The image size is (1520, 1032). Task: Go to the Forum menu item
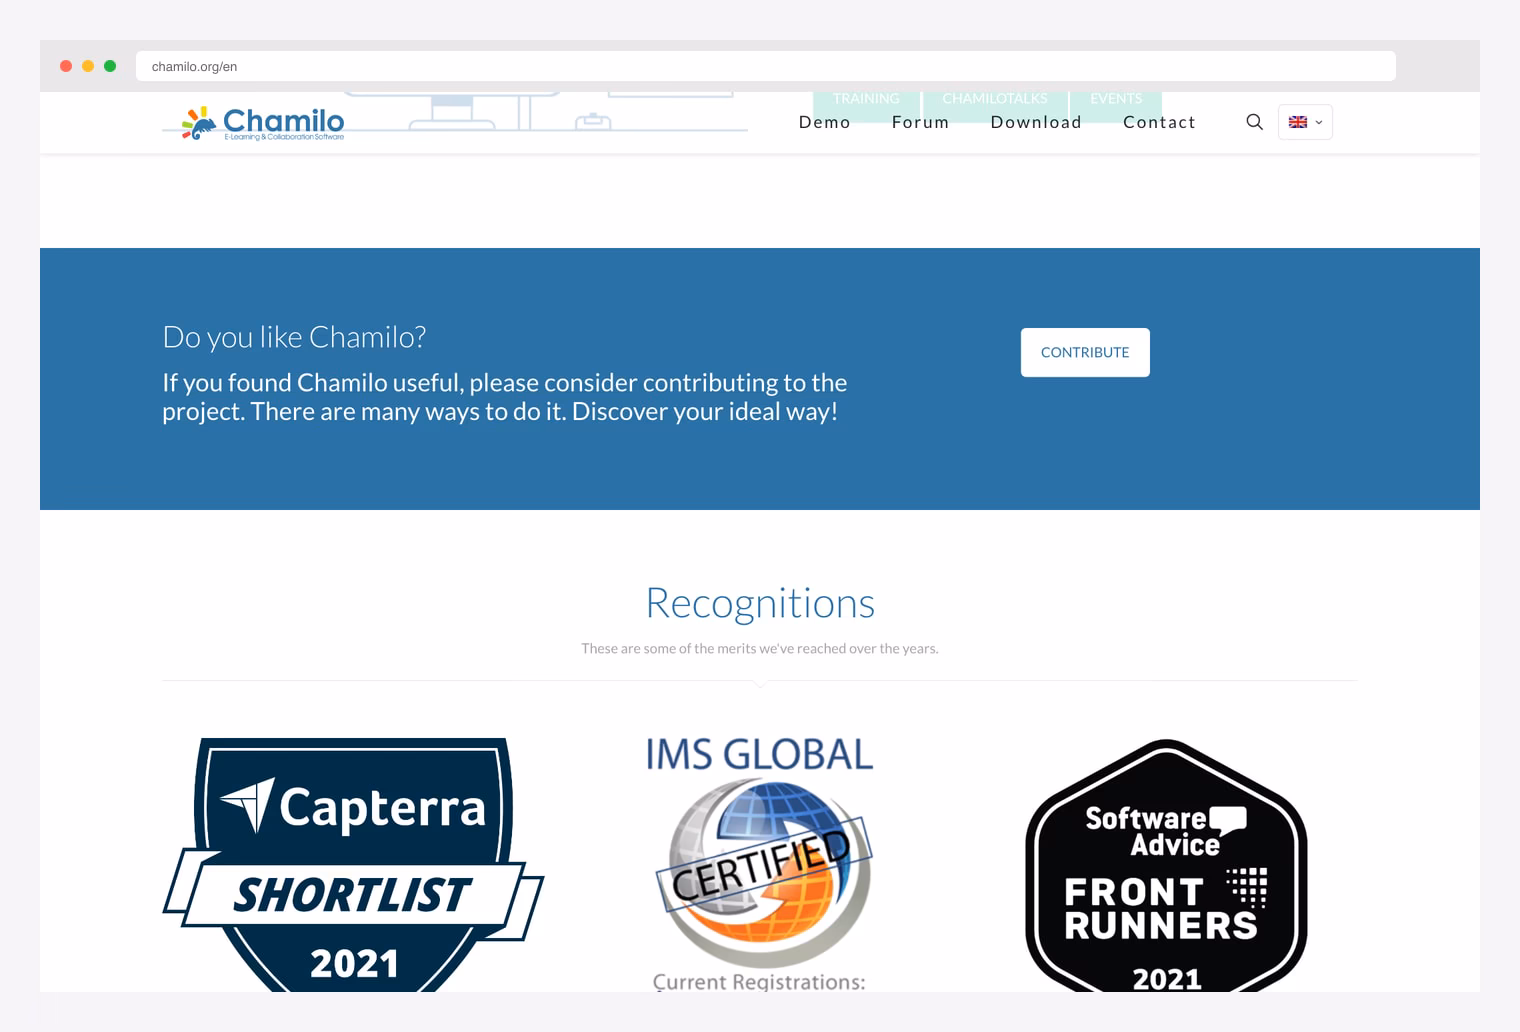(x=920, y=122)
